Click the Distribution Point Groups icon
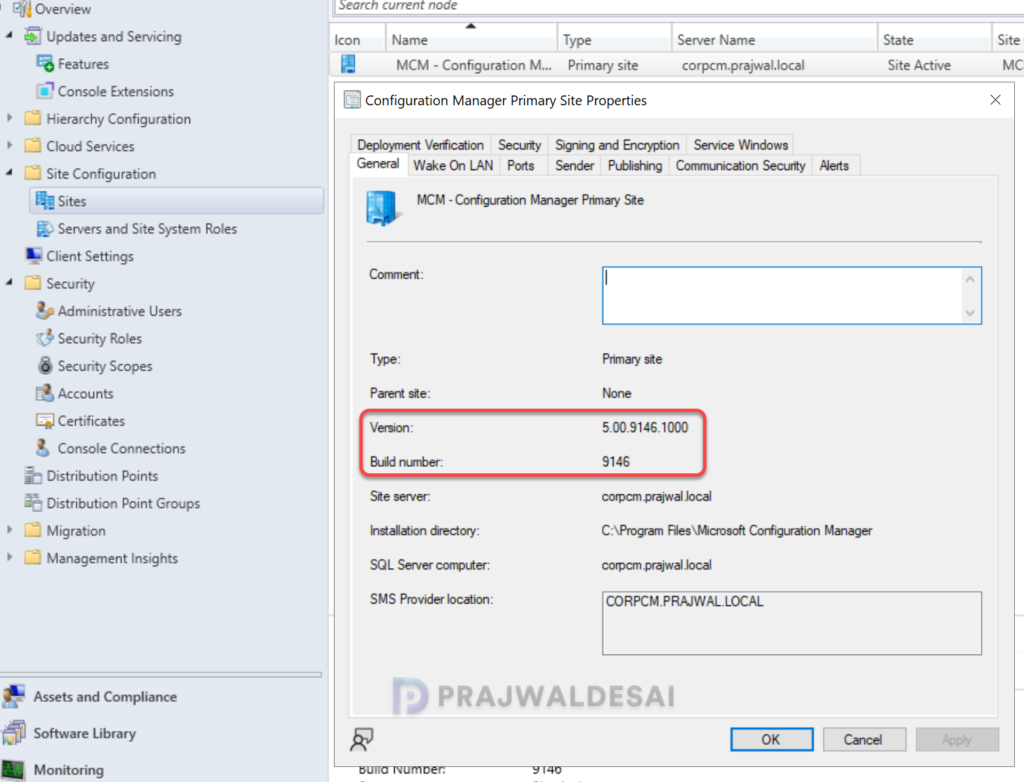1024x782 pixels. coord(33,503)
